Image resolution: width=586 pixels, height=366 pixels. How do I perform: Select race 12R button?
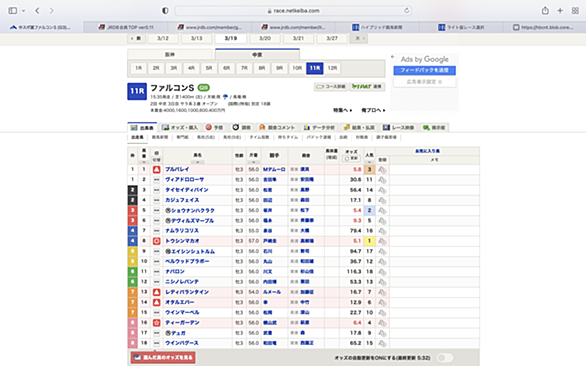coord(332,68)
